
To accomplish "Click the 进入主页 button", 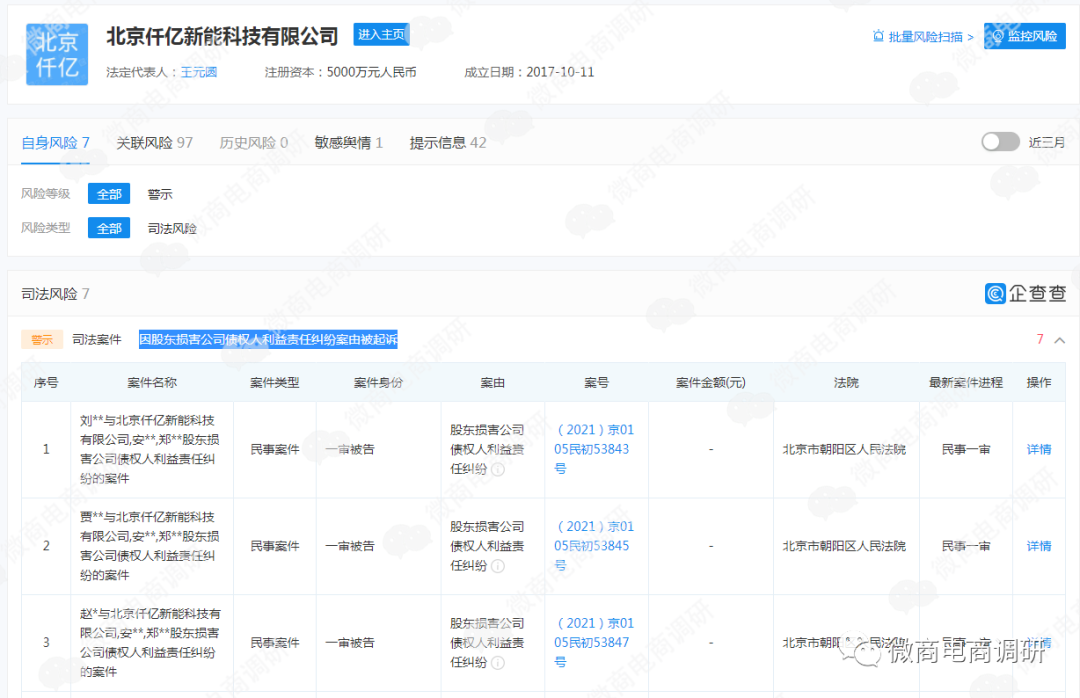I will pyautogui.click(x=381, y=33).
